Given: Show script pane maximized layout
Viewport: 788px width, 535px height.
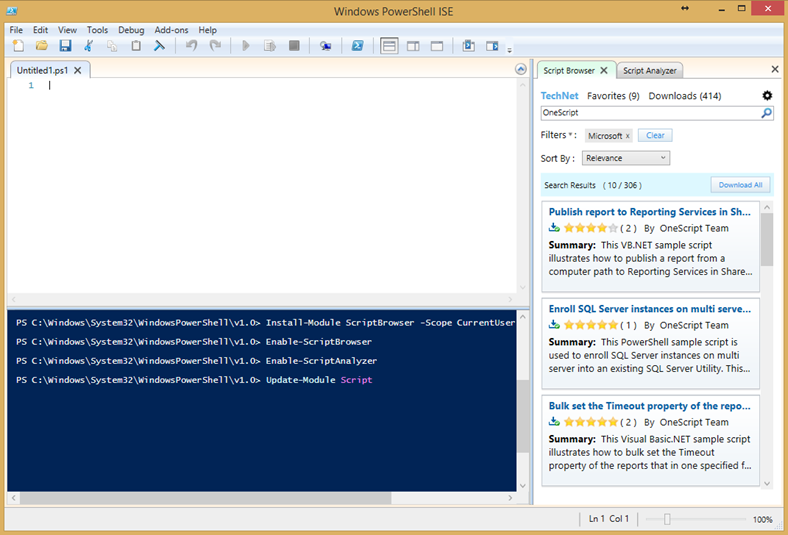Looking at the screenshot, I should pyautogui.click(x=437, y=46).
